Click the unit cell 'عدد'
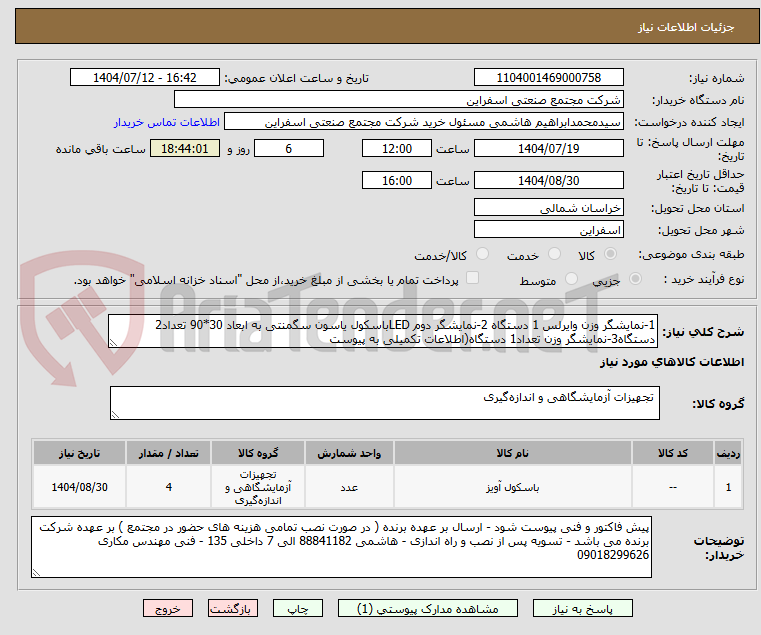This screenshot has height=635, width=761. pos(349,487)
